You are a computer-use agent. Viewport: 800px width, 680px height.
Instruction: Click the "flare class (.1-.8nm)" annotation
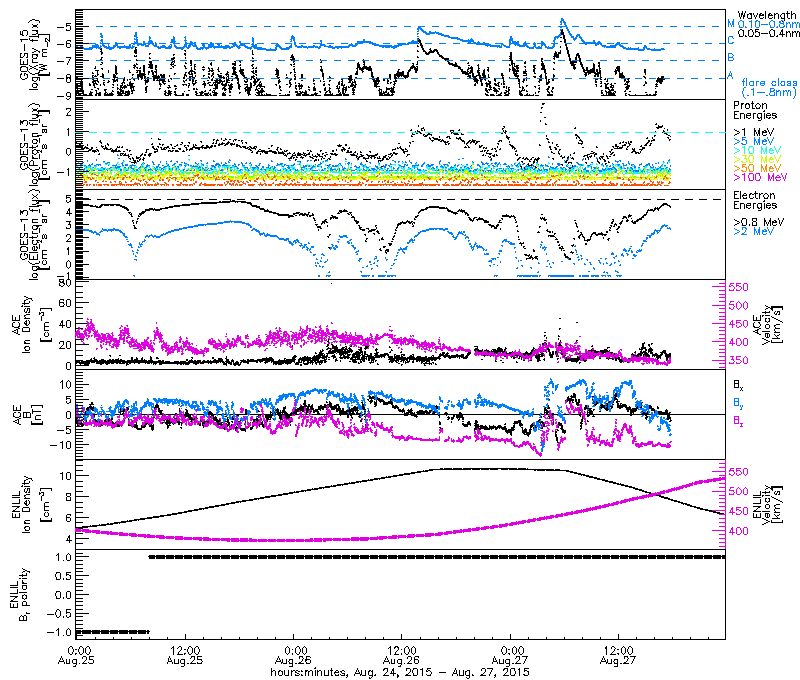(x=769, y=87)
